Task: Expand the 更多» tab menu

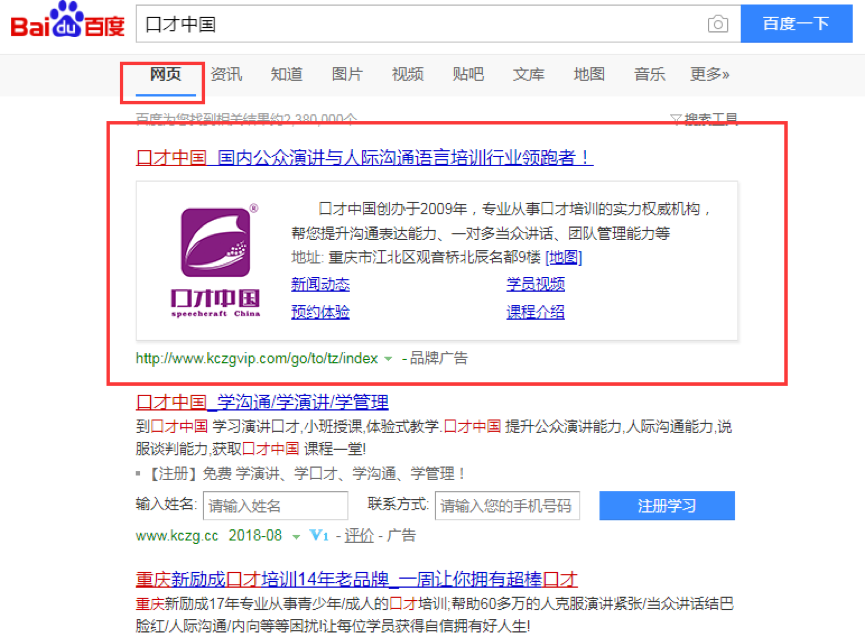Action: (x=709, y=74)
